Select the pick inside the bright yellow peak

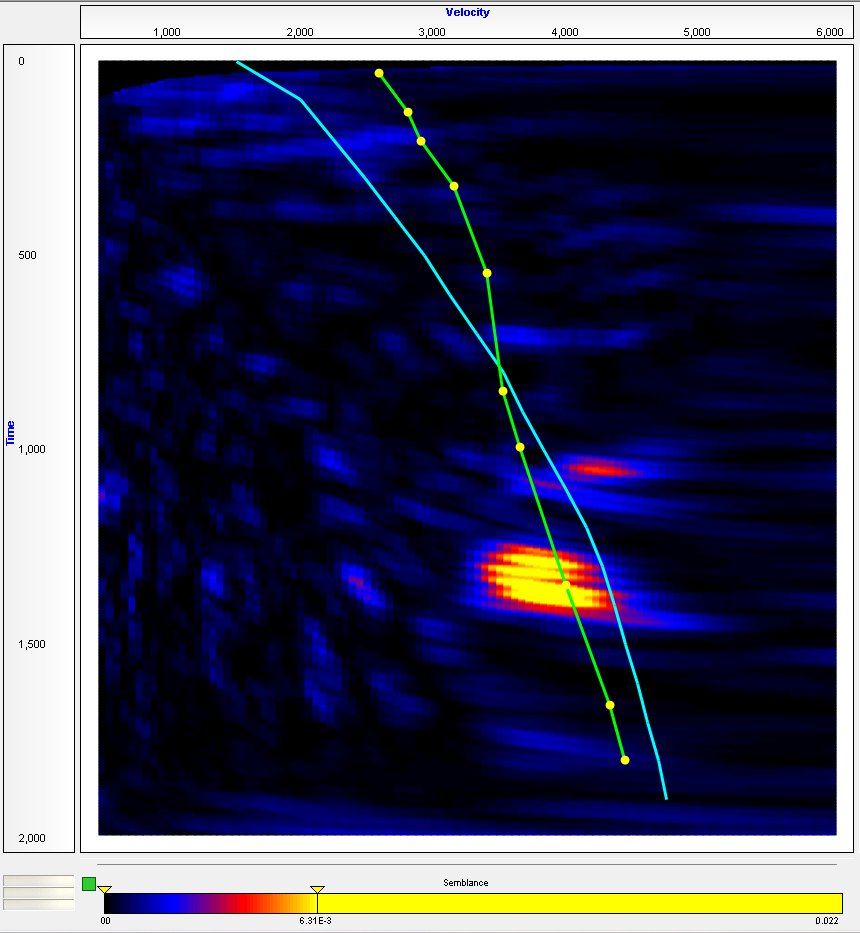(566, 584)
